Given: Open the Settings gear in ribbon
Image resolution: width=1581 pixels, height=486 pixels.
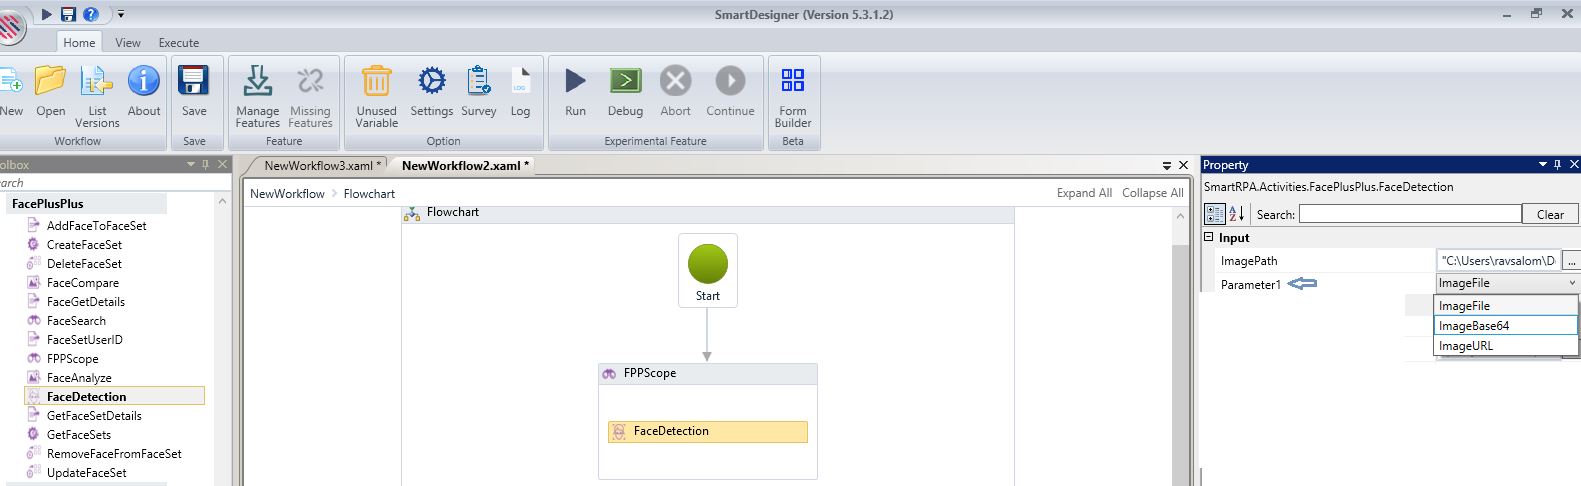Looking at the screenshot, I should [x=431, y=81].
